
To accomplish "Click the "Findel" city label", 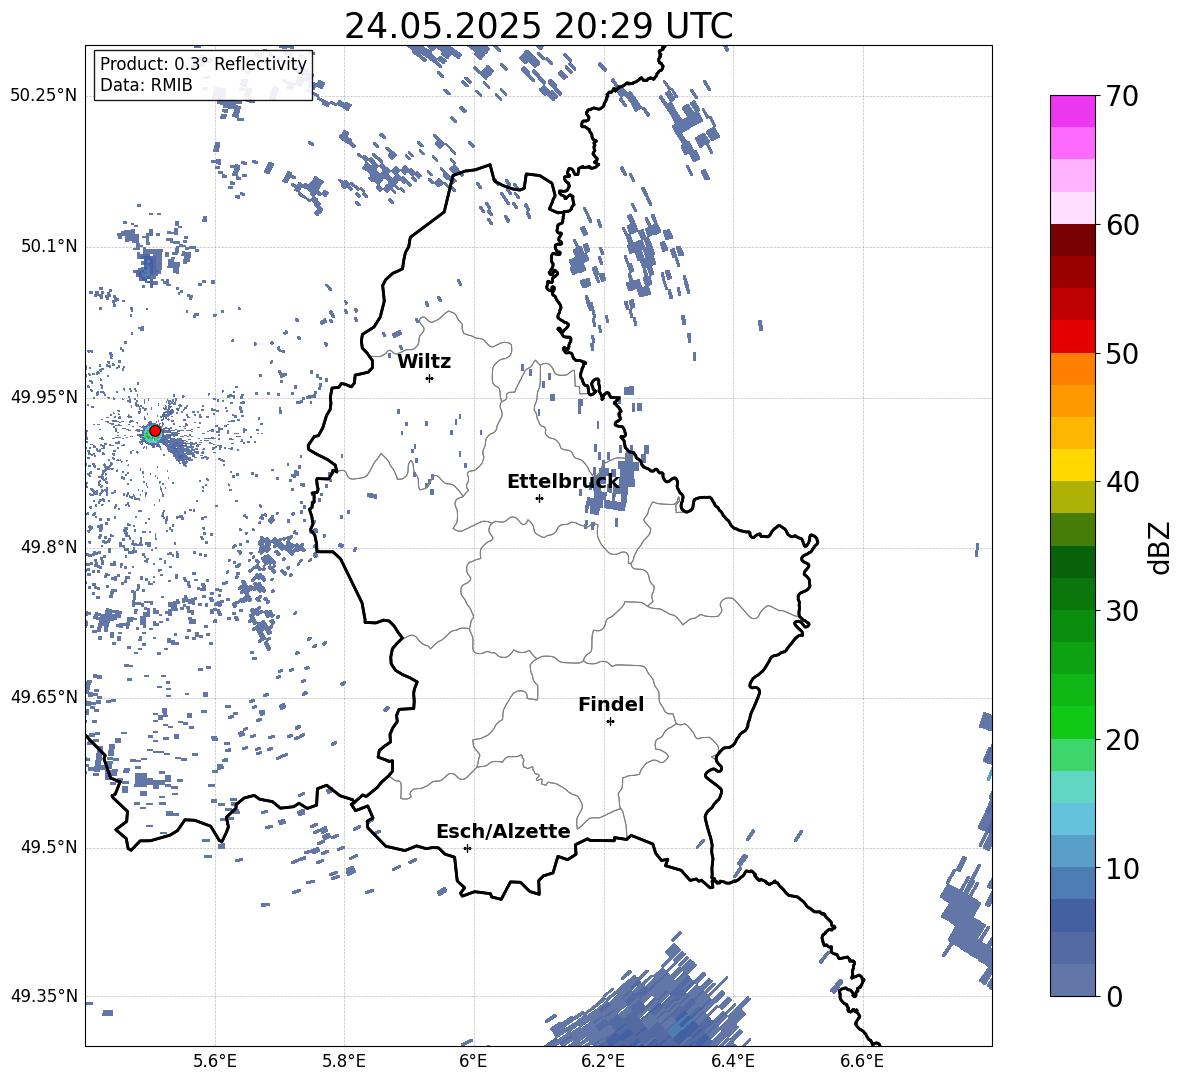I will click(611, 704).
